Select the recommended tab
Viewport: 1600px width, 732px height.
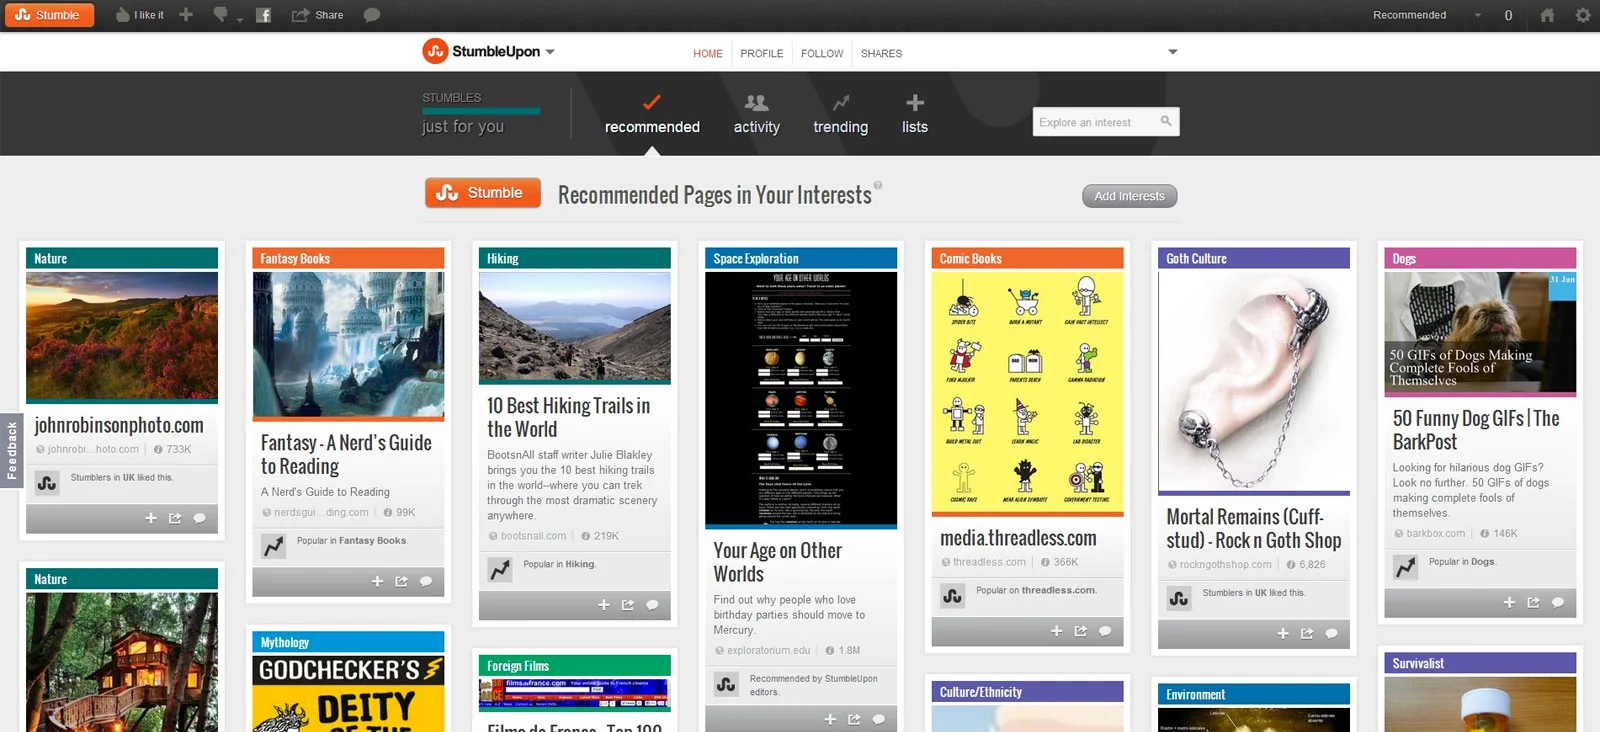click(x=652, y=115)
